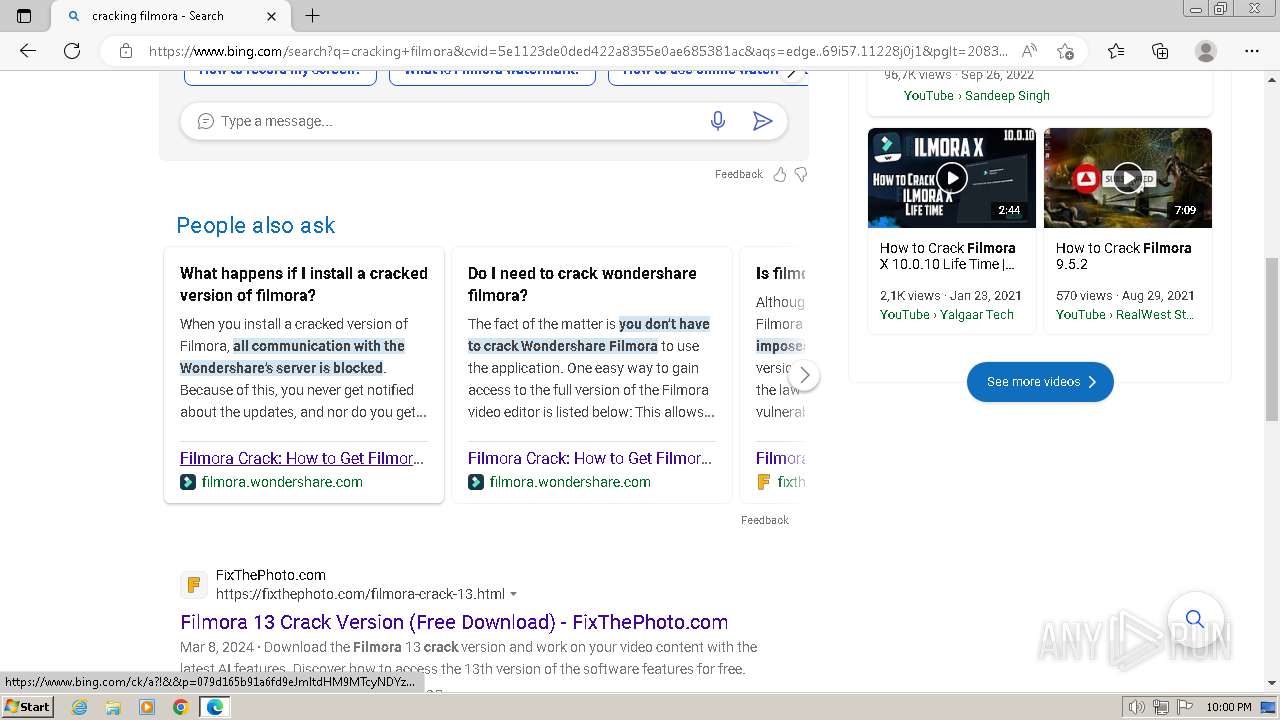Open the Windows Start menu

point(28,707)
